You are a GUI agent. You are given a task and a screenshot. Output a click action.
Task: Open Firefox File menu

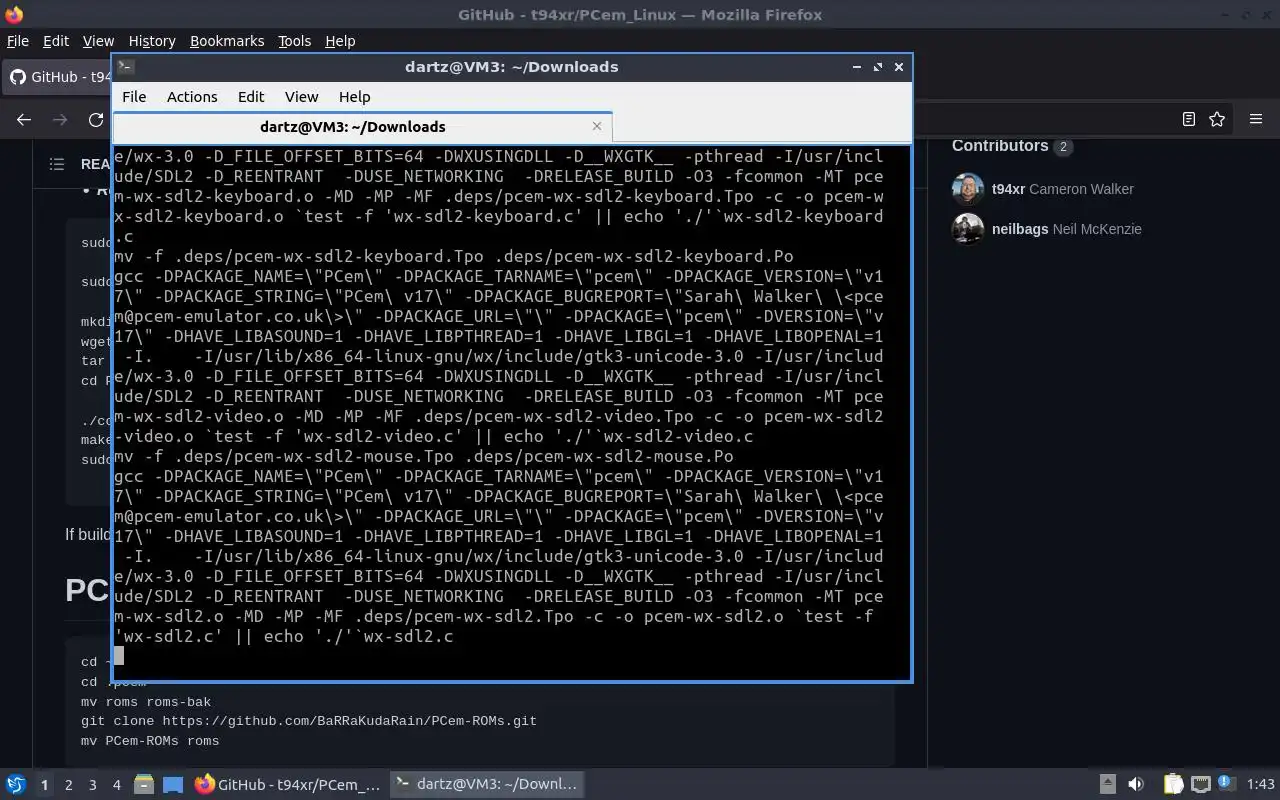[x=18, y=41]
